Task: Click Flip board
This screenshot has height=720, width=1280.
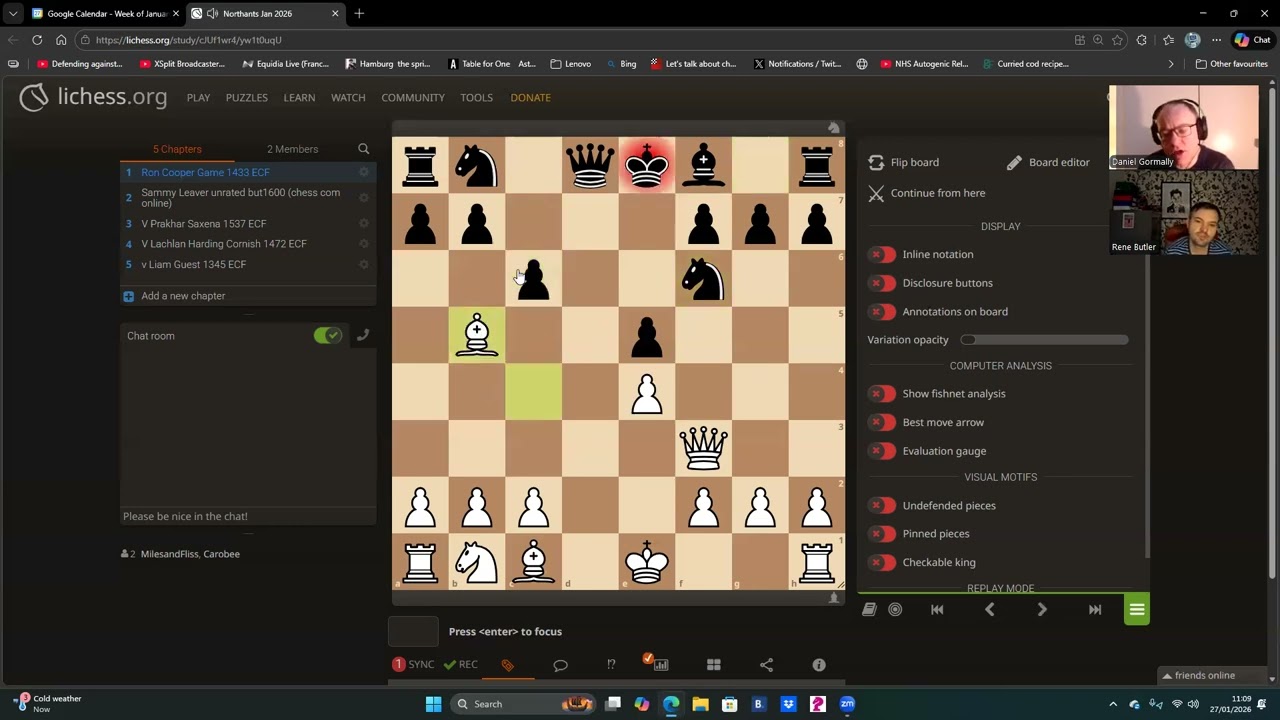Action: pos(904,162)
